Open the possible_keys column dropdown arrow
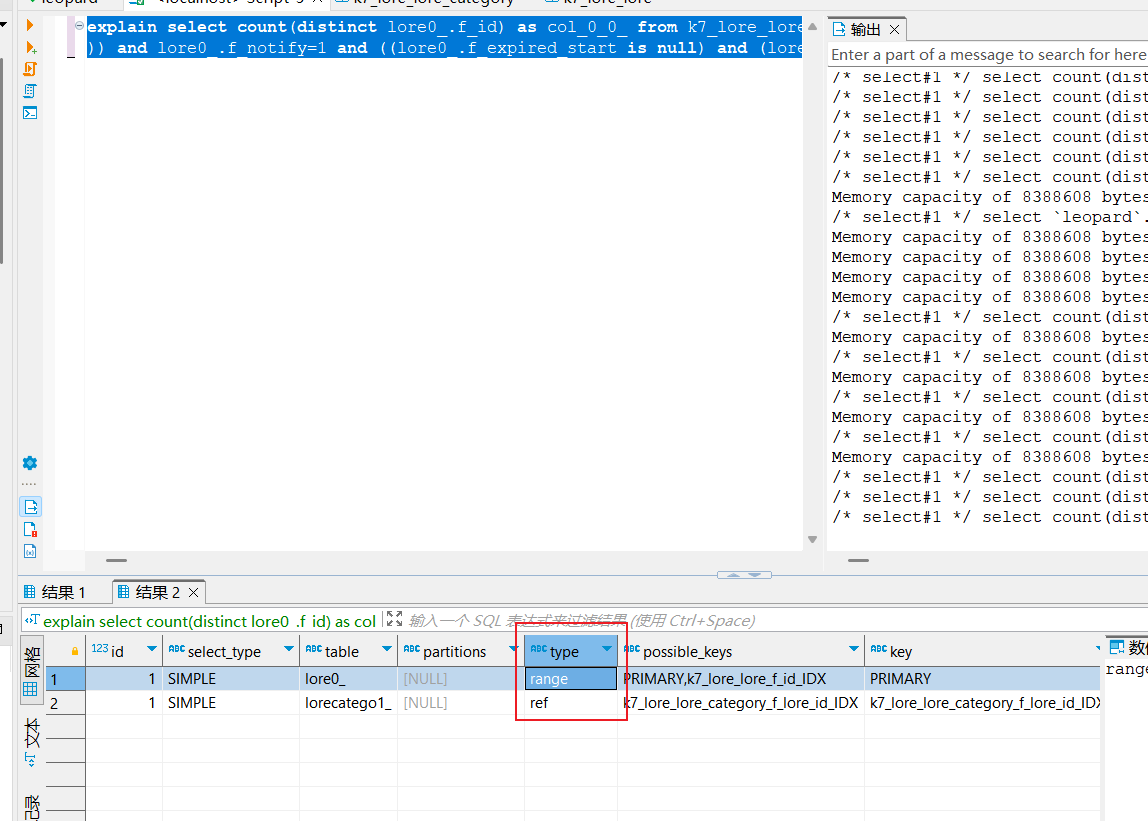 (854, 651)
